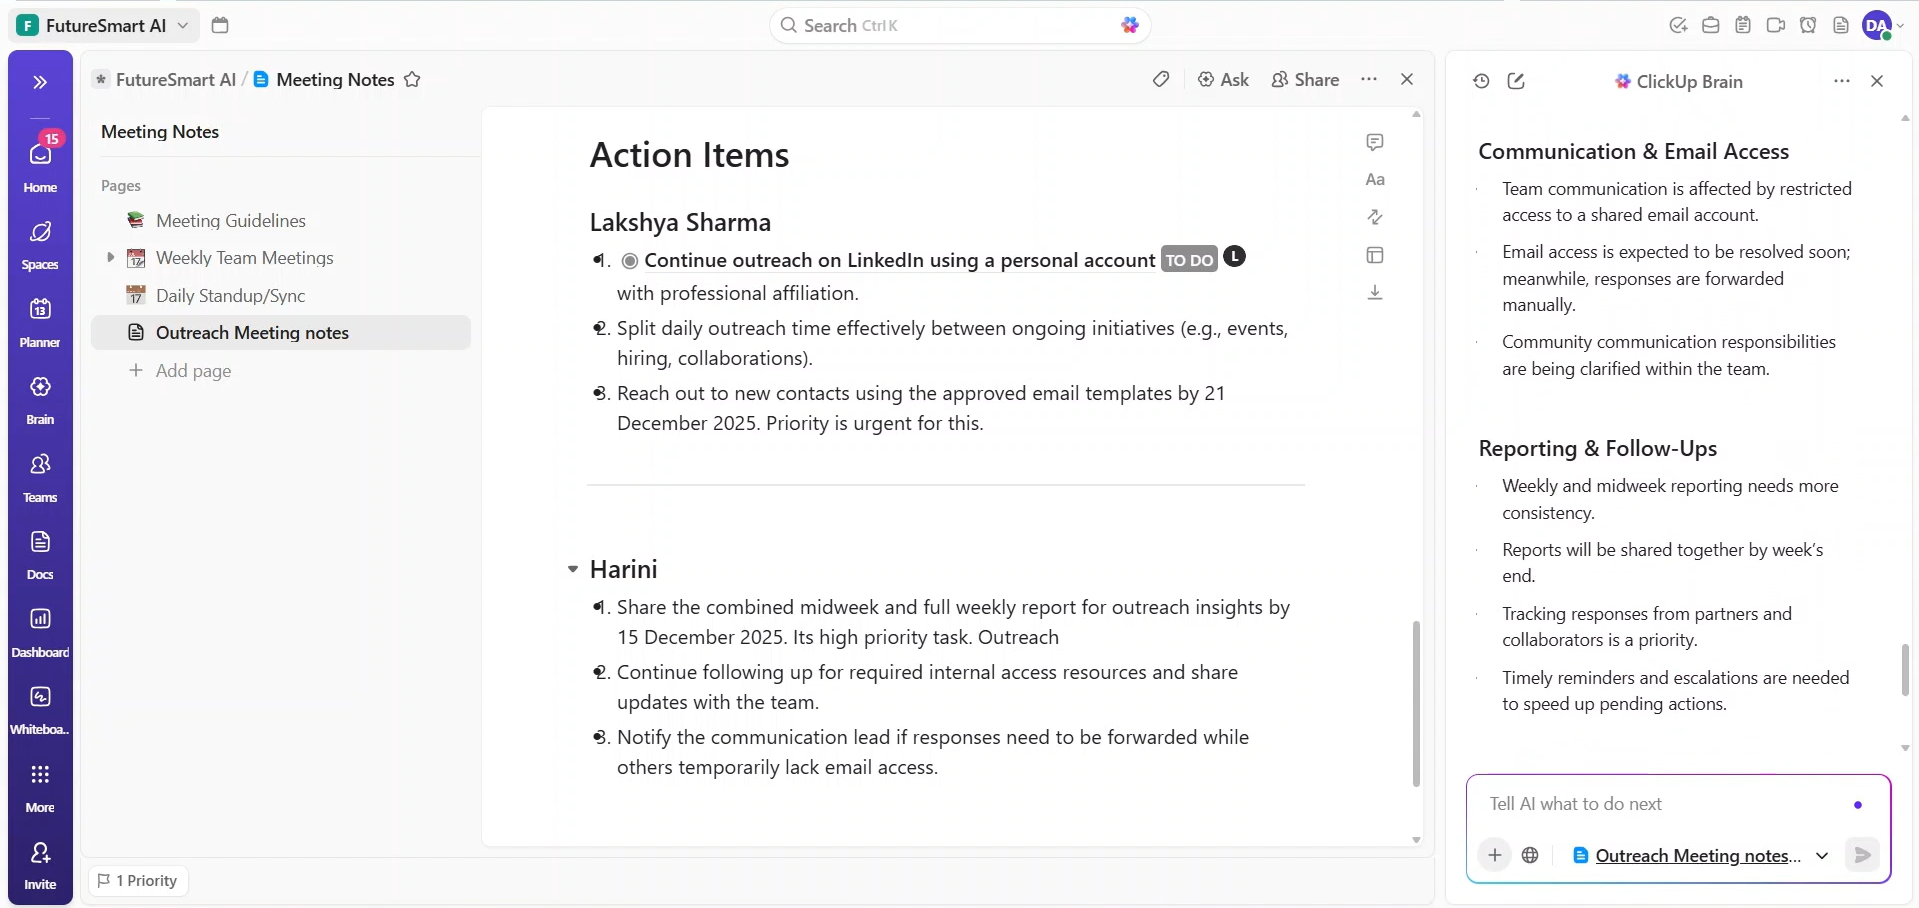Attach content with the plus button in Brain
1919x908 pixels.
pos(1495,855)
